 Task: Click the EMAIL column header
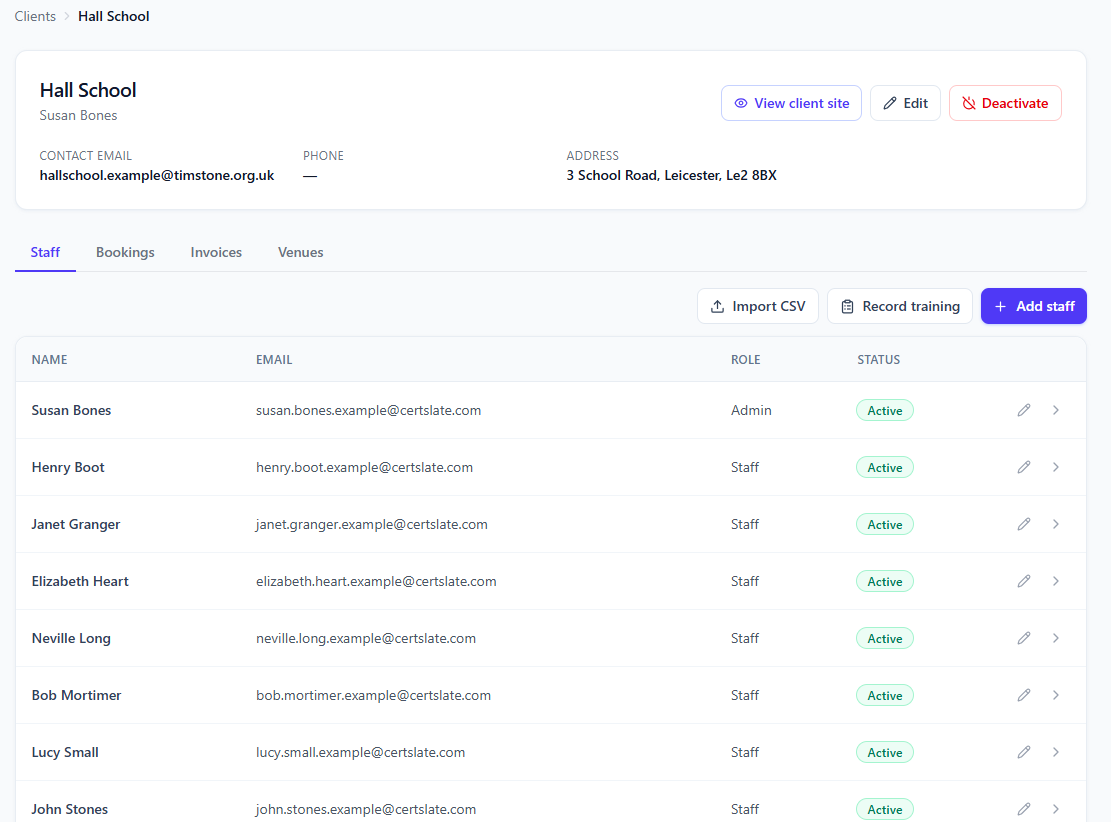(274, 360)
